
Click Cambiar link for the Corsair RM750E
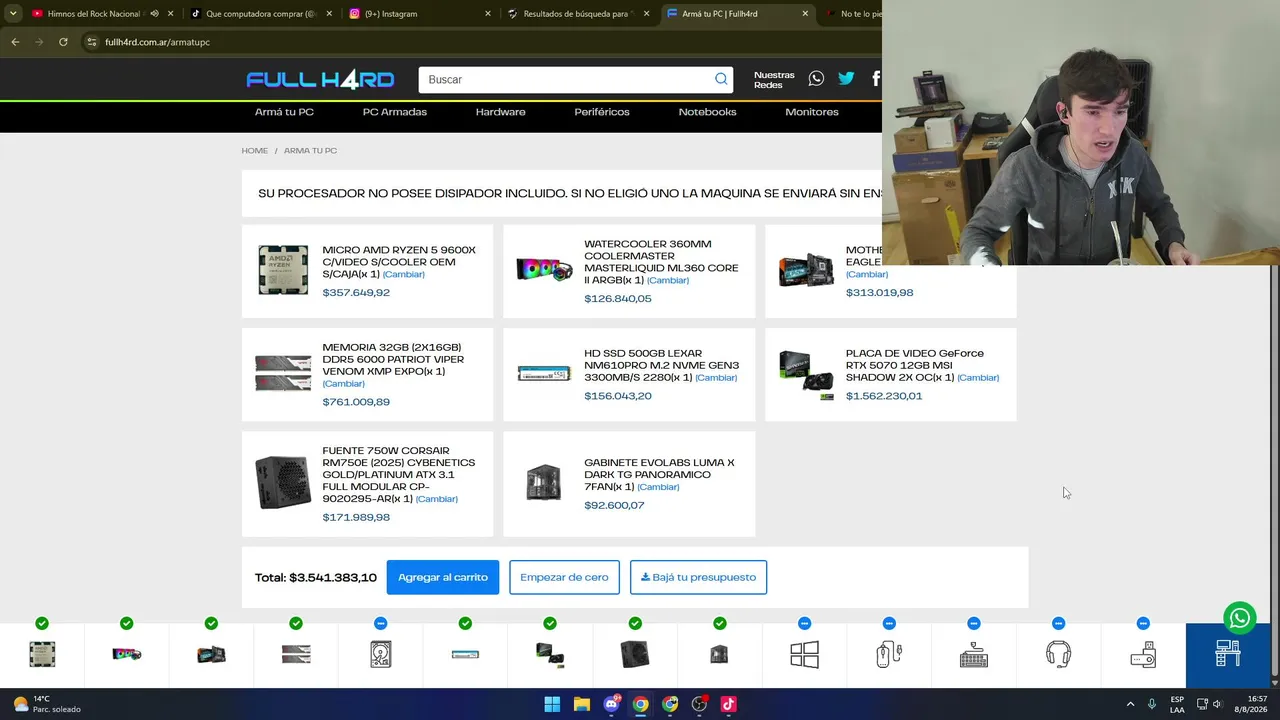click(437, 499)
